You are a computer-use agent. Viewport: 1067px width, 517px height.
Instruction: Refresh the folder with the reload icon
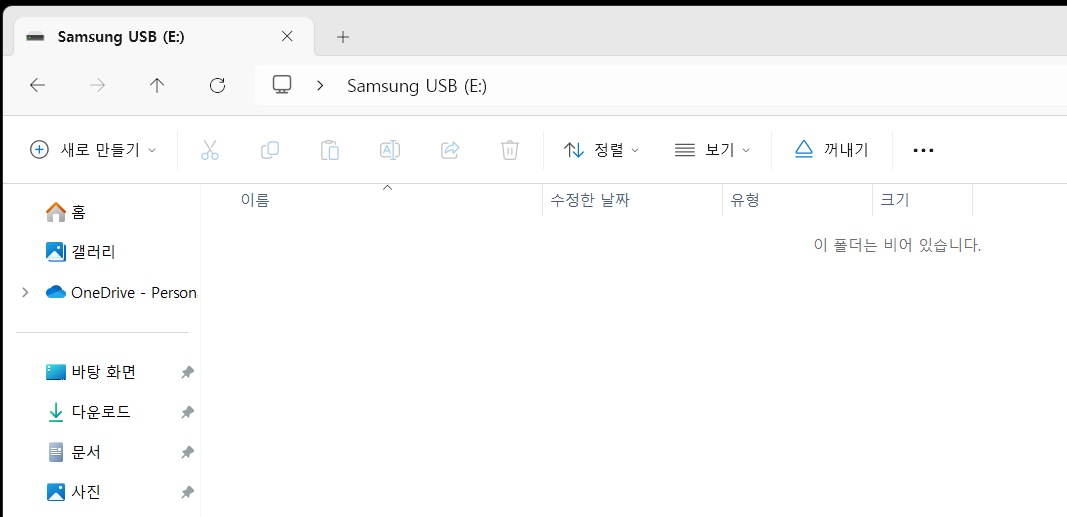(217, 85)
